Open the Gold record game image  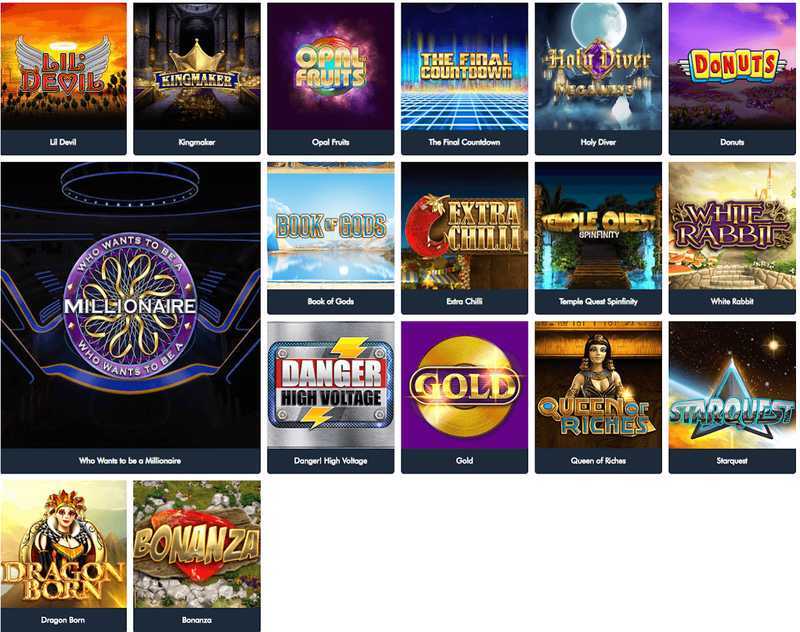click(x=464, y=385)
